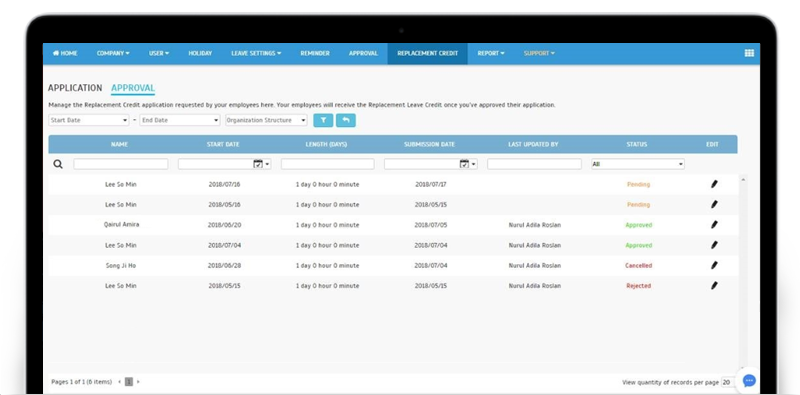Click the name Qairul Amira
800x395 pixels.
coord(121,225)
